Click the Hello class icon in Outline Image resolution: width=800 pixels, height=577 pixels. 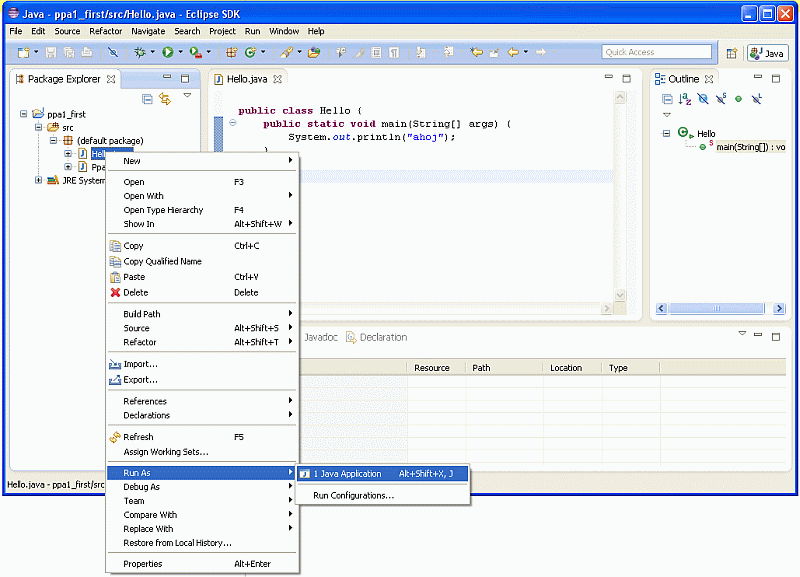(x=684, y=133)
